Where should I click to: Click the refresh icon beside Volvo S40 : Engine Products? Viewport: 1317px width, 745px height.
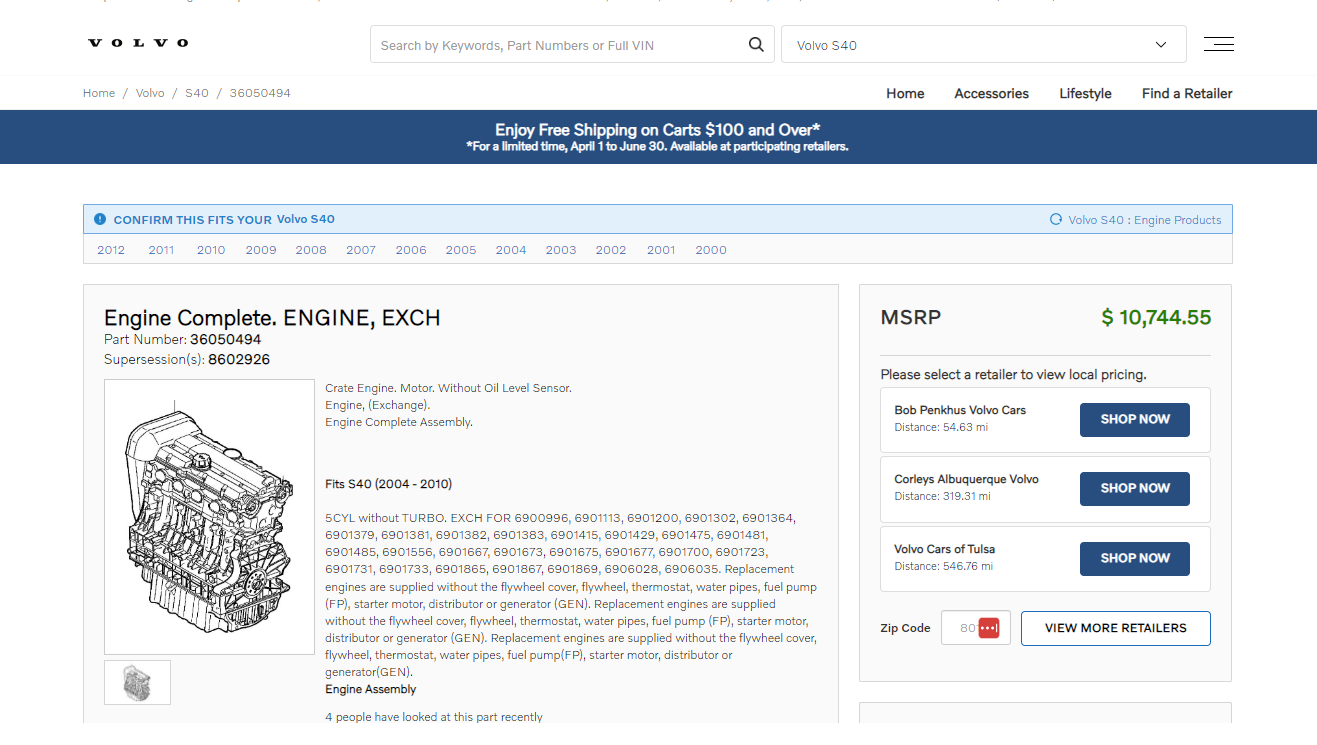coord(1055,219)
